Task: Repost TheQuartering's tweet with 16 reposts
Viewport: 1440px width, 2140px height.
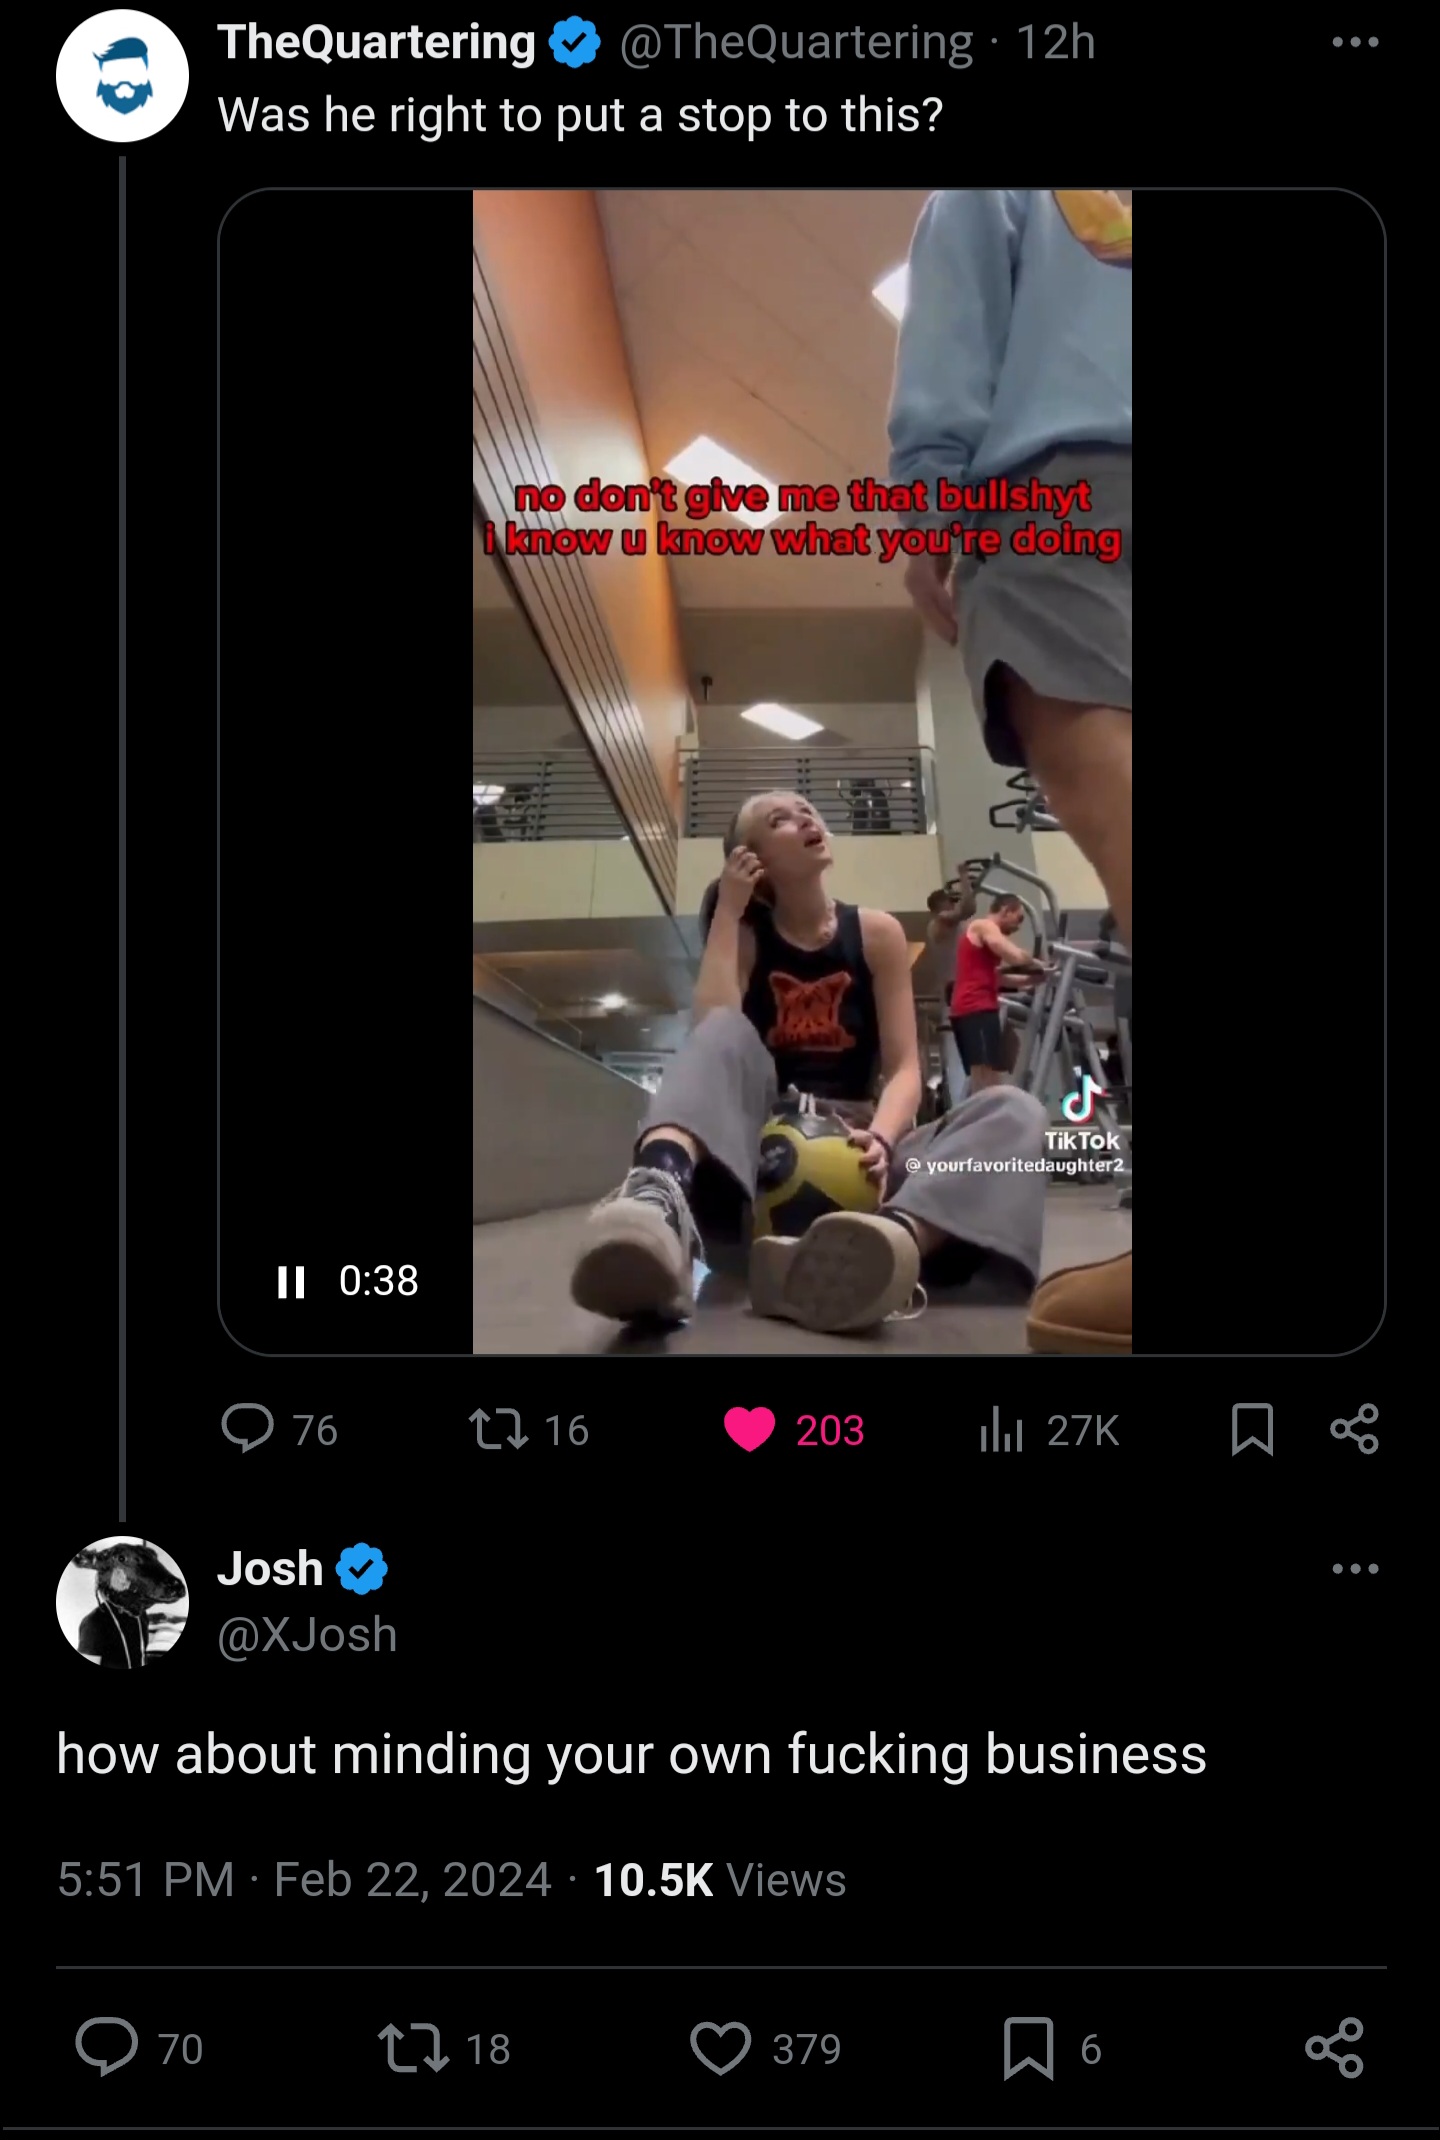Action: pyautogui.click(x=499, y=1428)
